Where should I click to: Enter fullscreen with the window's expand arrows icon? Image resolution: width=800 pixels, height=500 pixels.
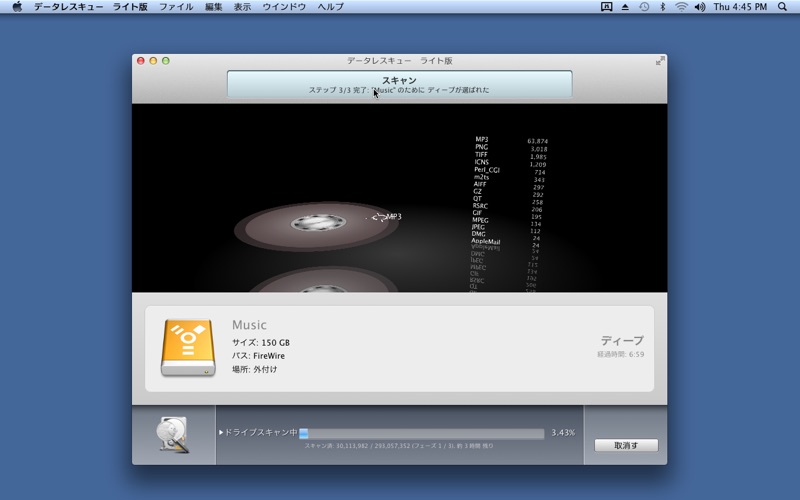pos(660,61)
